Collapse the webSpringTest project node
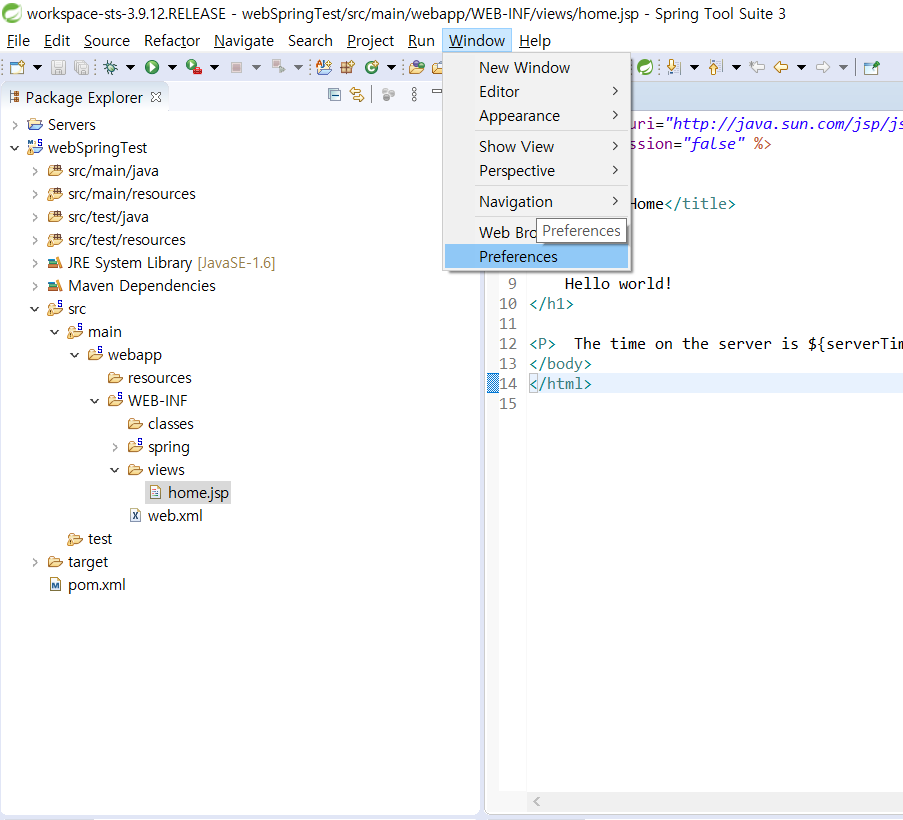903x820 pixels. pos(15,148)
